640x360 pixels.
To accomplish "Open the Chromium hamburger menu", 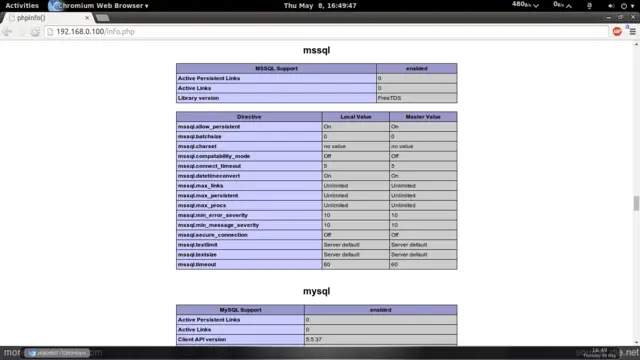I will 632,31.
